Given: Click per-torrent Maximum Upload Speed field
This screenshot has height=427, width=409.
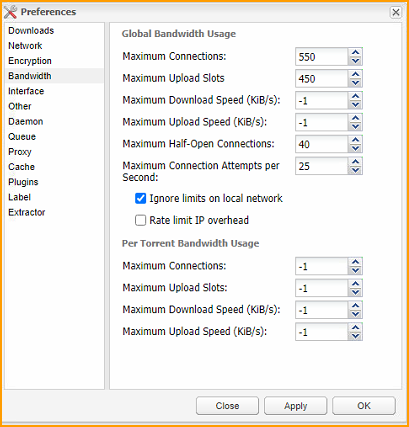Looking at the screenshot, I should [x=322, y=332].
